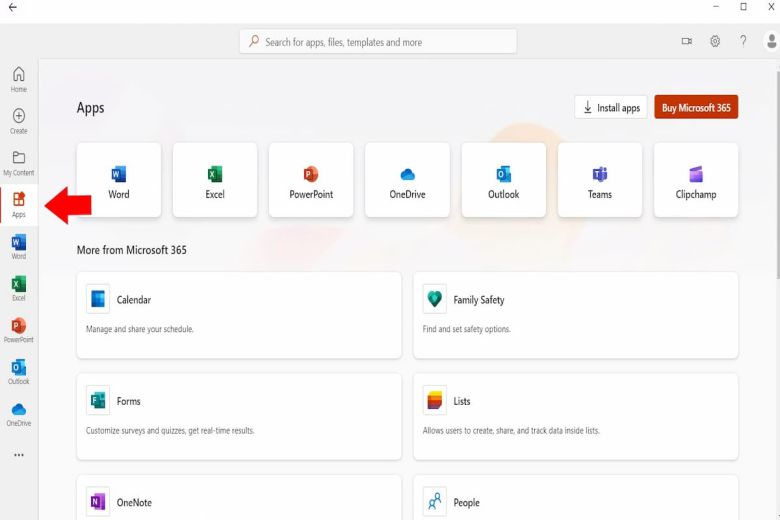Open the settings gear icon

715,41
